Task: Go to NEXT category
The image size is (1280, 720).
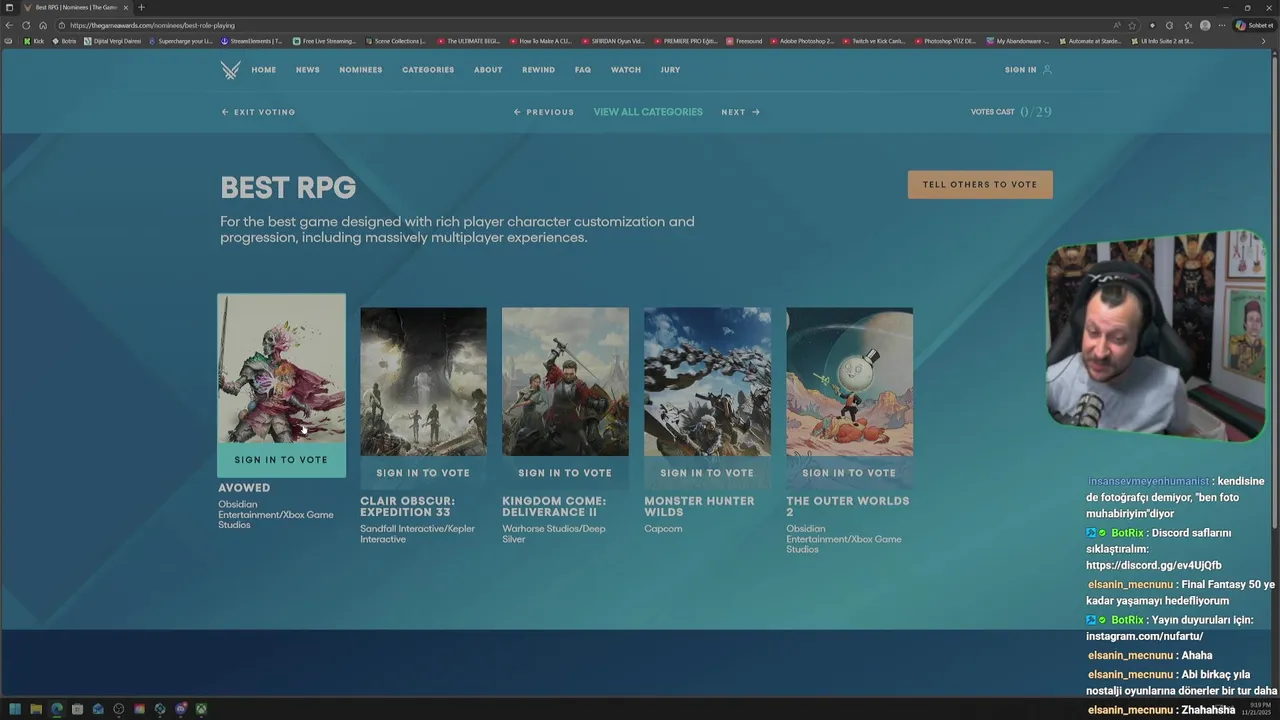Action: (741, 112)
